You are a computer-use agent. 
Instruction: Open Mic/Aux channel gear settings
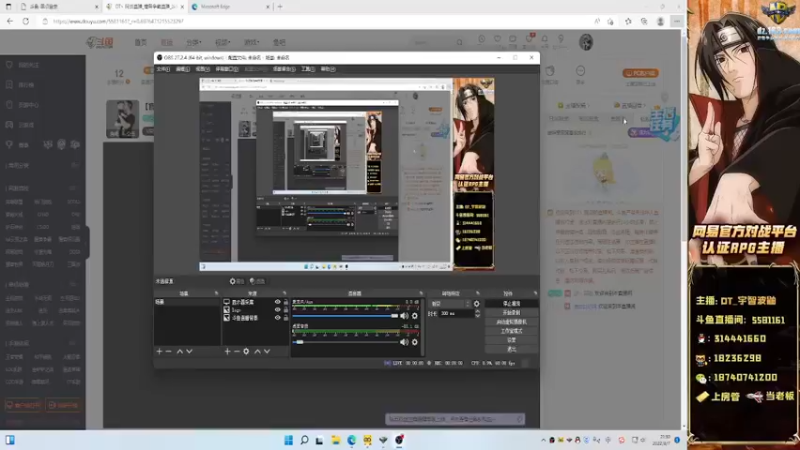pos(415,316)
